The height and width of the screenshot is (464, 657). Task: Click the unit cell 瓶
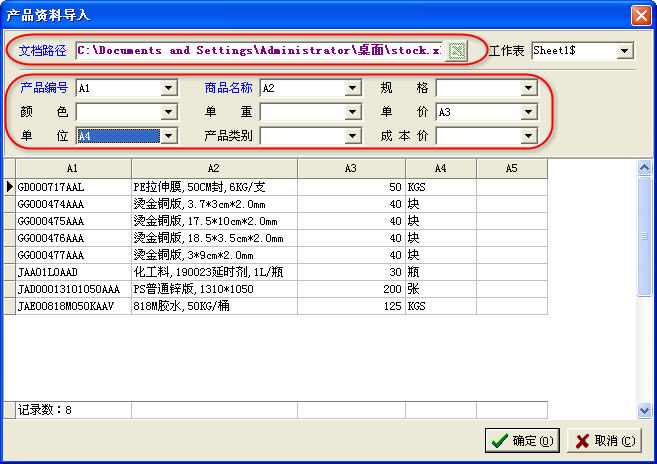(x=441, y=272)
